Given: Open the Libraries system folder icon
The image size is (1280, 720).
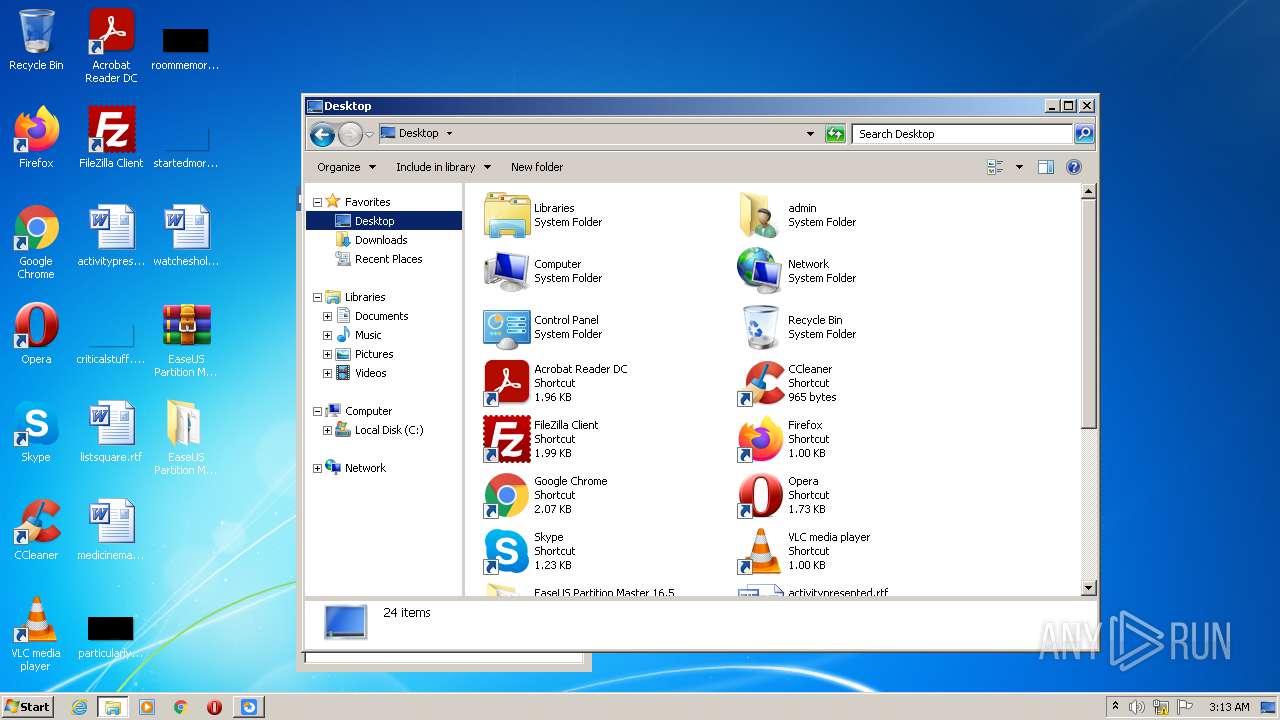Looking at the screenshot, I should (507, 215).
